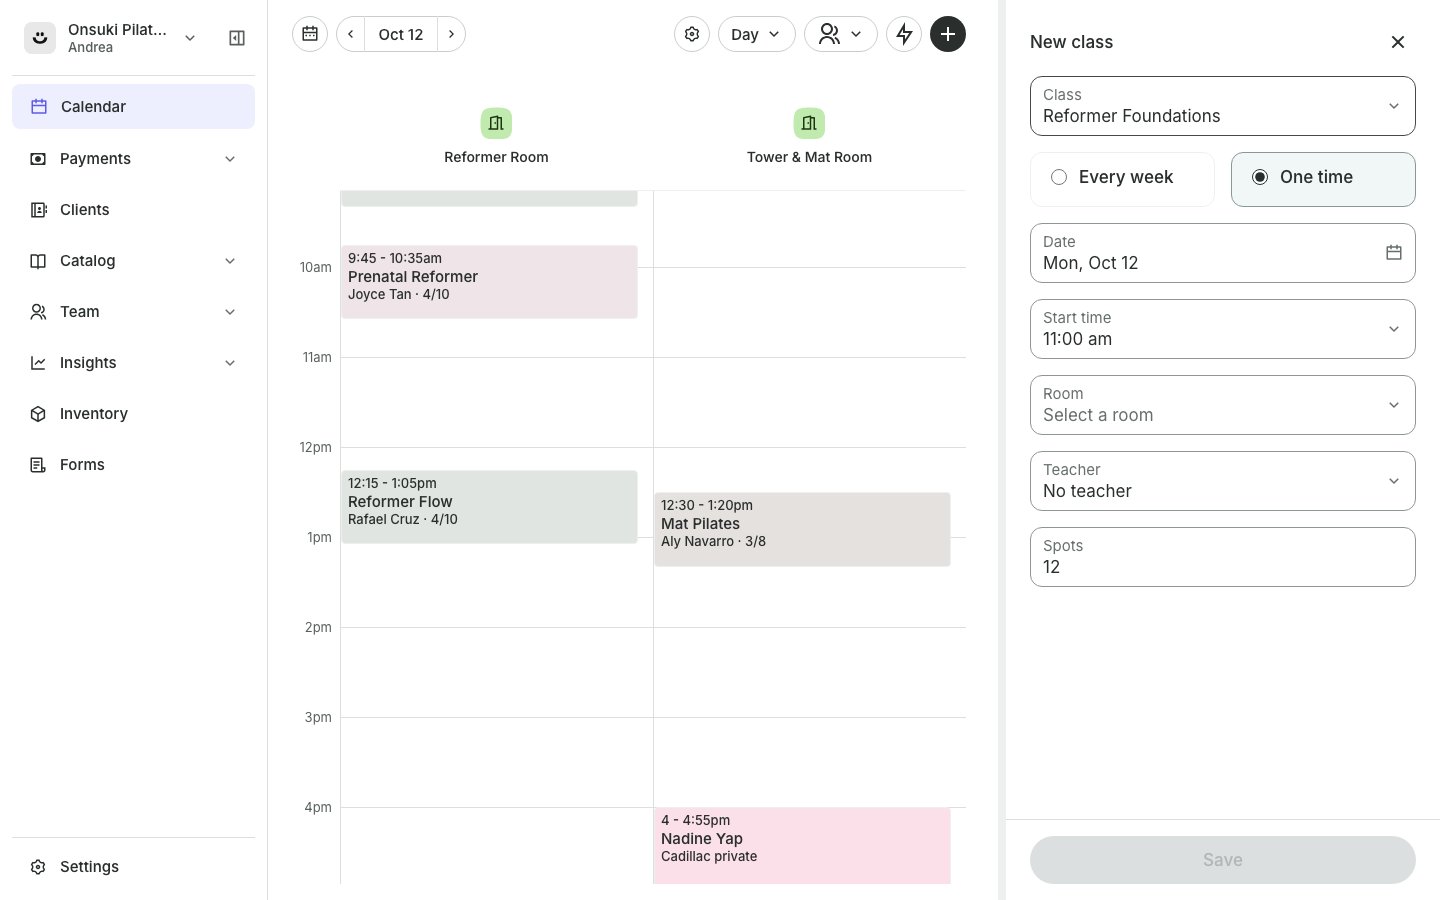
Task: Open the calendar date picker icon
Action: click(310, 34)
